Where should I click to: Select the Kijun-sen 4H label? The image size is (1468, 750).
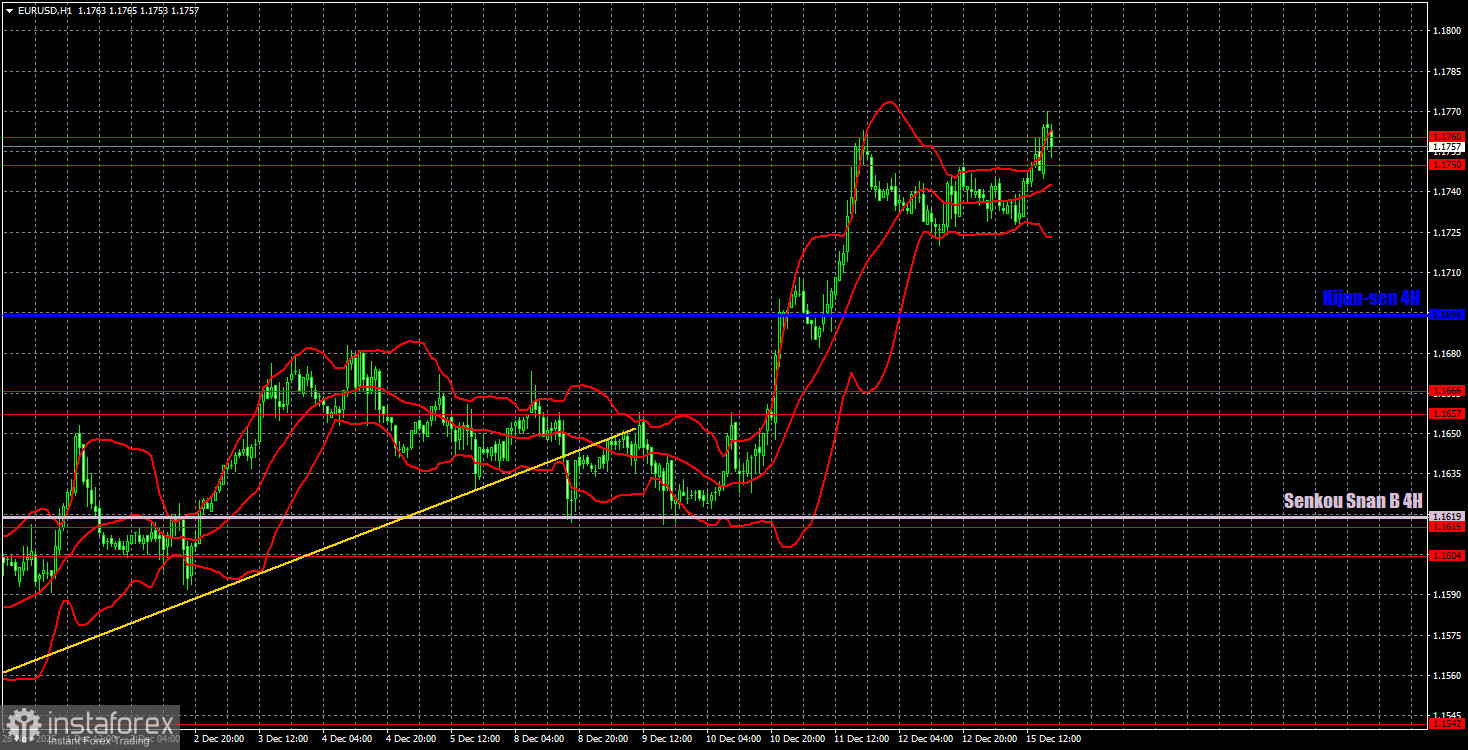[x=1370, y=298]
